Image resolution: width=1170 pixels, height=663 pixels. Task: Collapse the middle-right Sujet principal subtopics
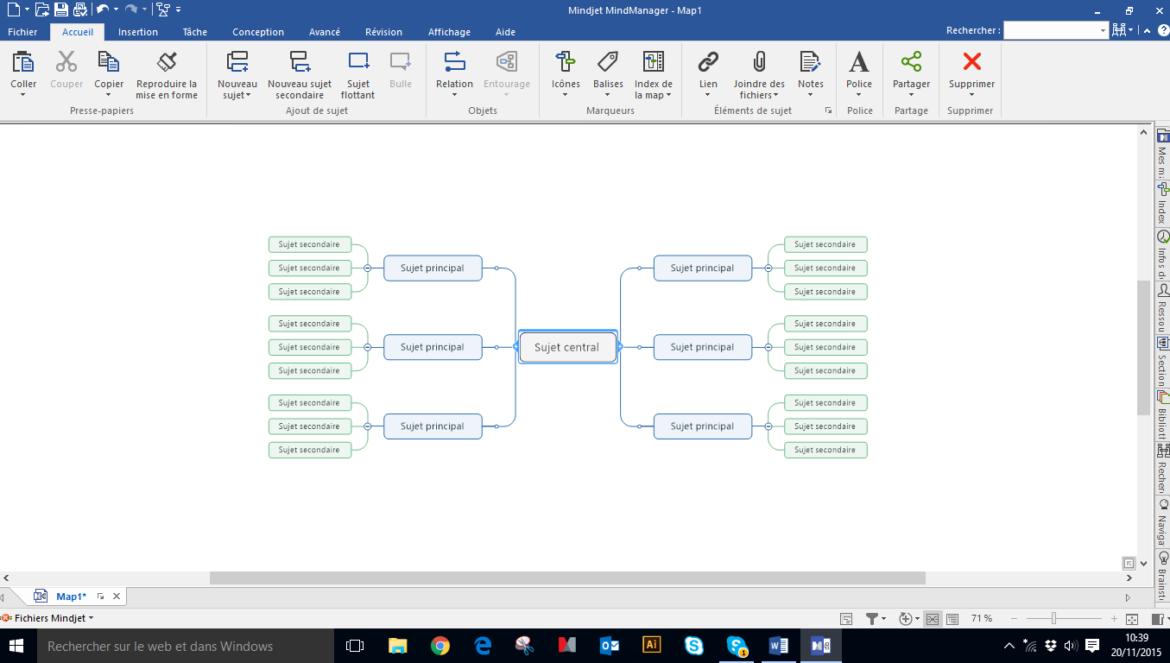[x=768, y=347]
